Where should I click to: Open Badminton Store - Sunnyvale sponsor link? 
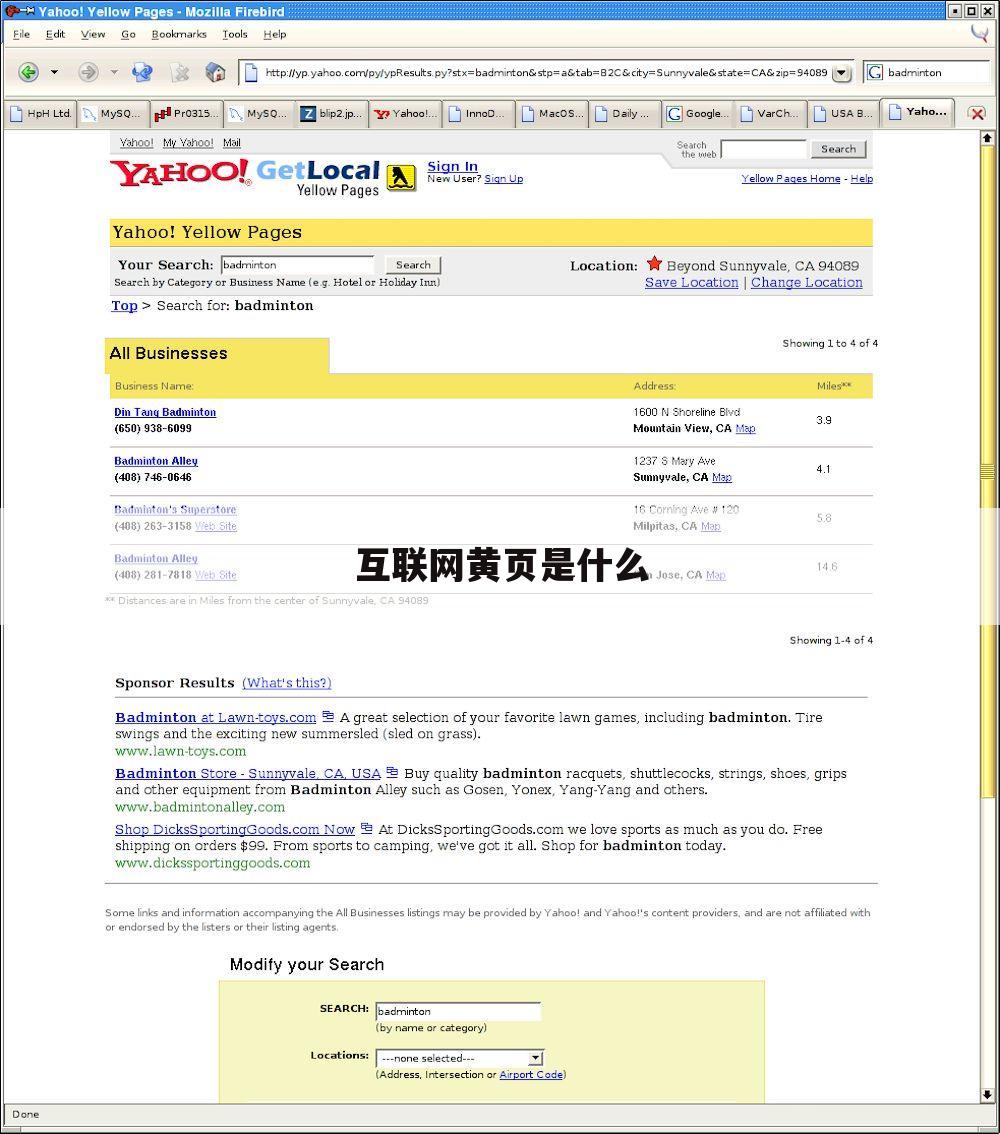click(248, 773)
